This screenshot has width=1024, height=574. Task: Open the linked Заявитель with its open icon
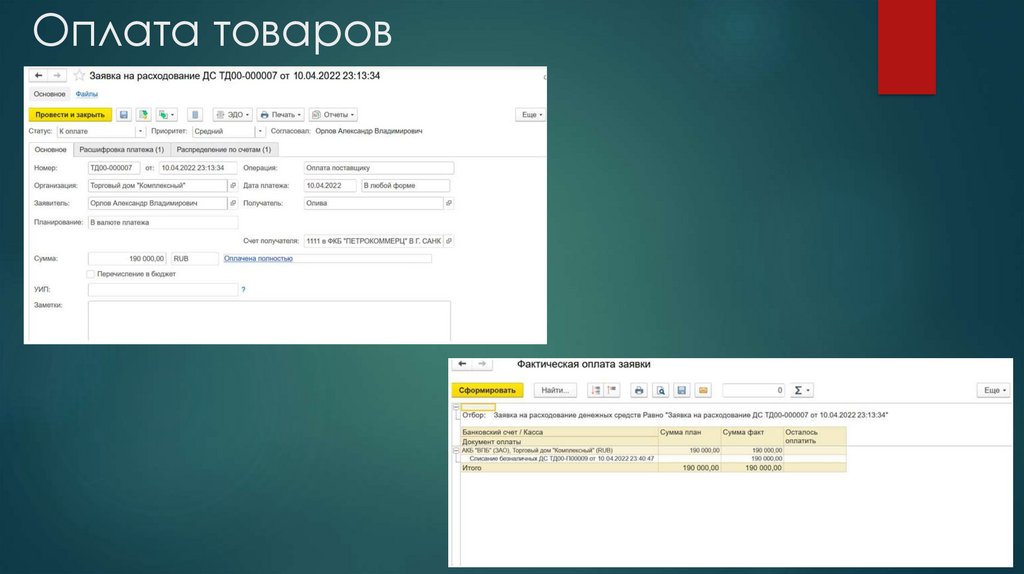point(233,203)
